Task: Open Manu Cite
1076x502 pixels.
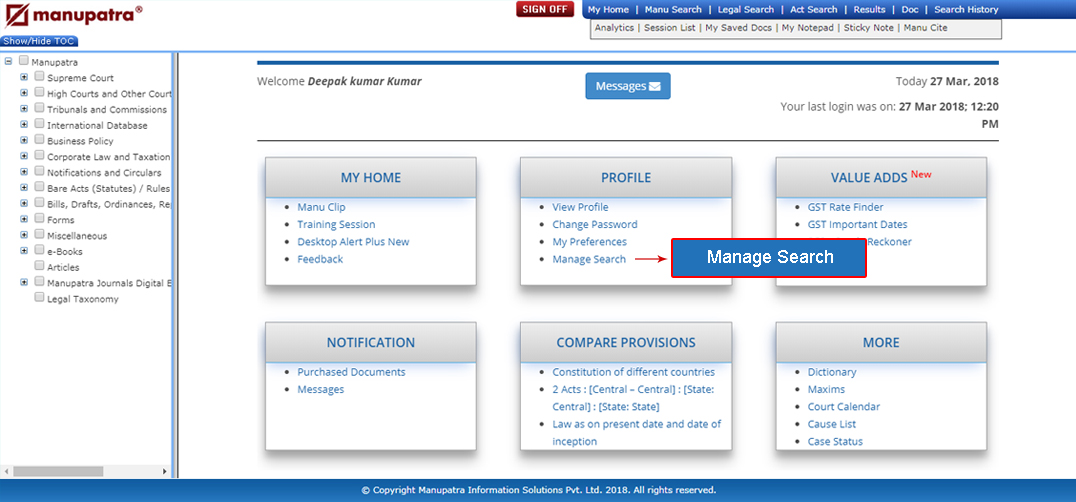Action: (926, 28)
